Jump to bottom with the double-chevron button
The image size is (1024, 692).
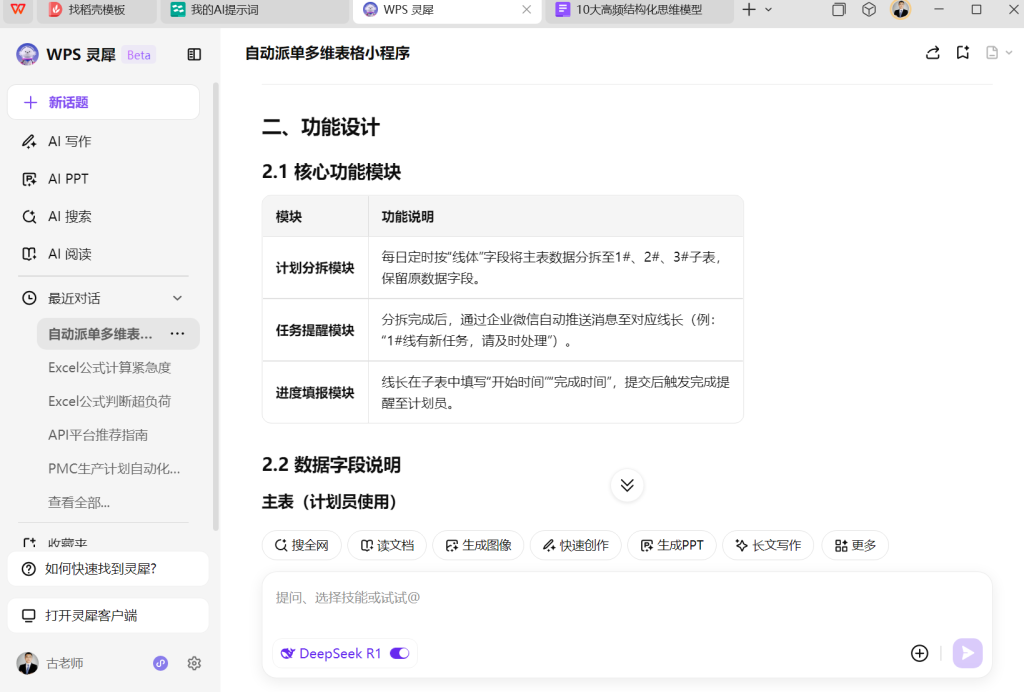point(627,485)
